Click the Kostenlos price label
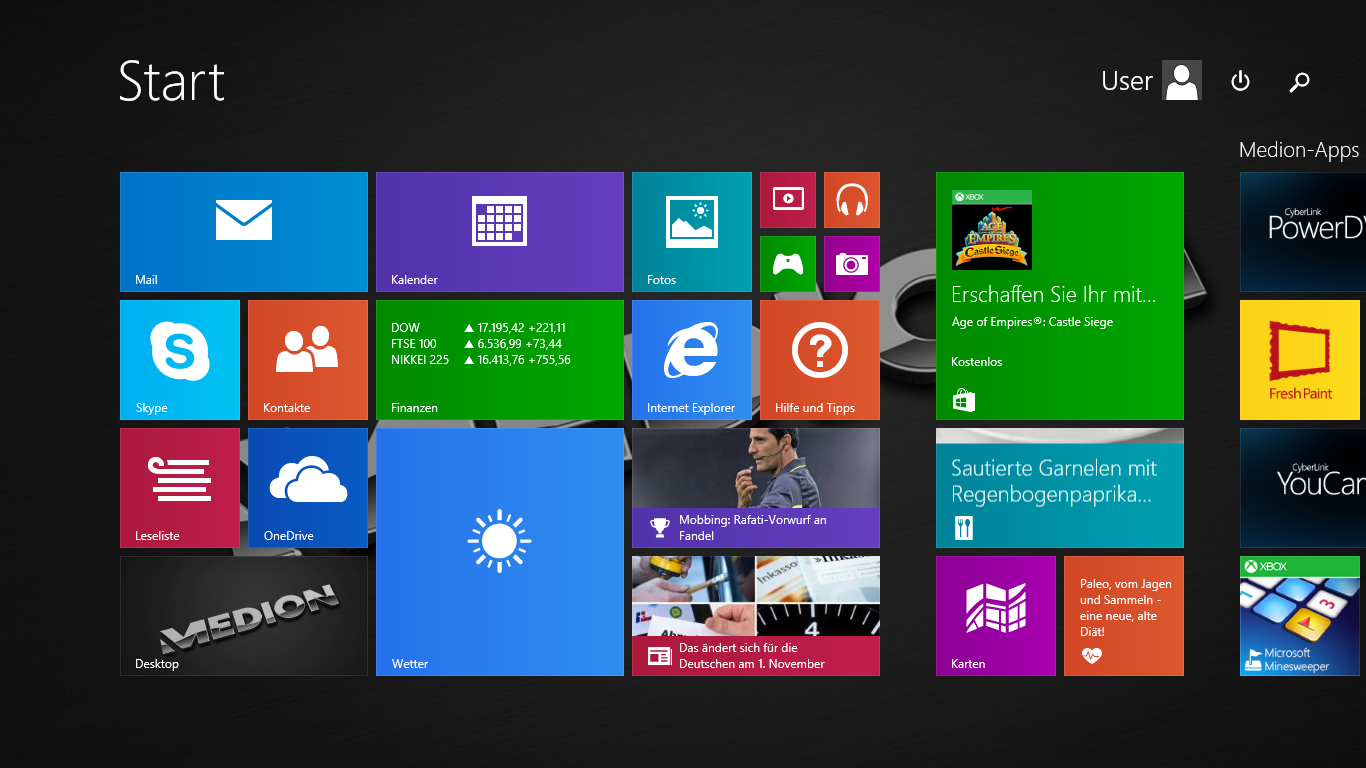This screenshot has height=768, width=1366. (x=977, y=362)
